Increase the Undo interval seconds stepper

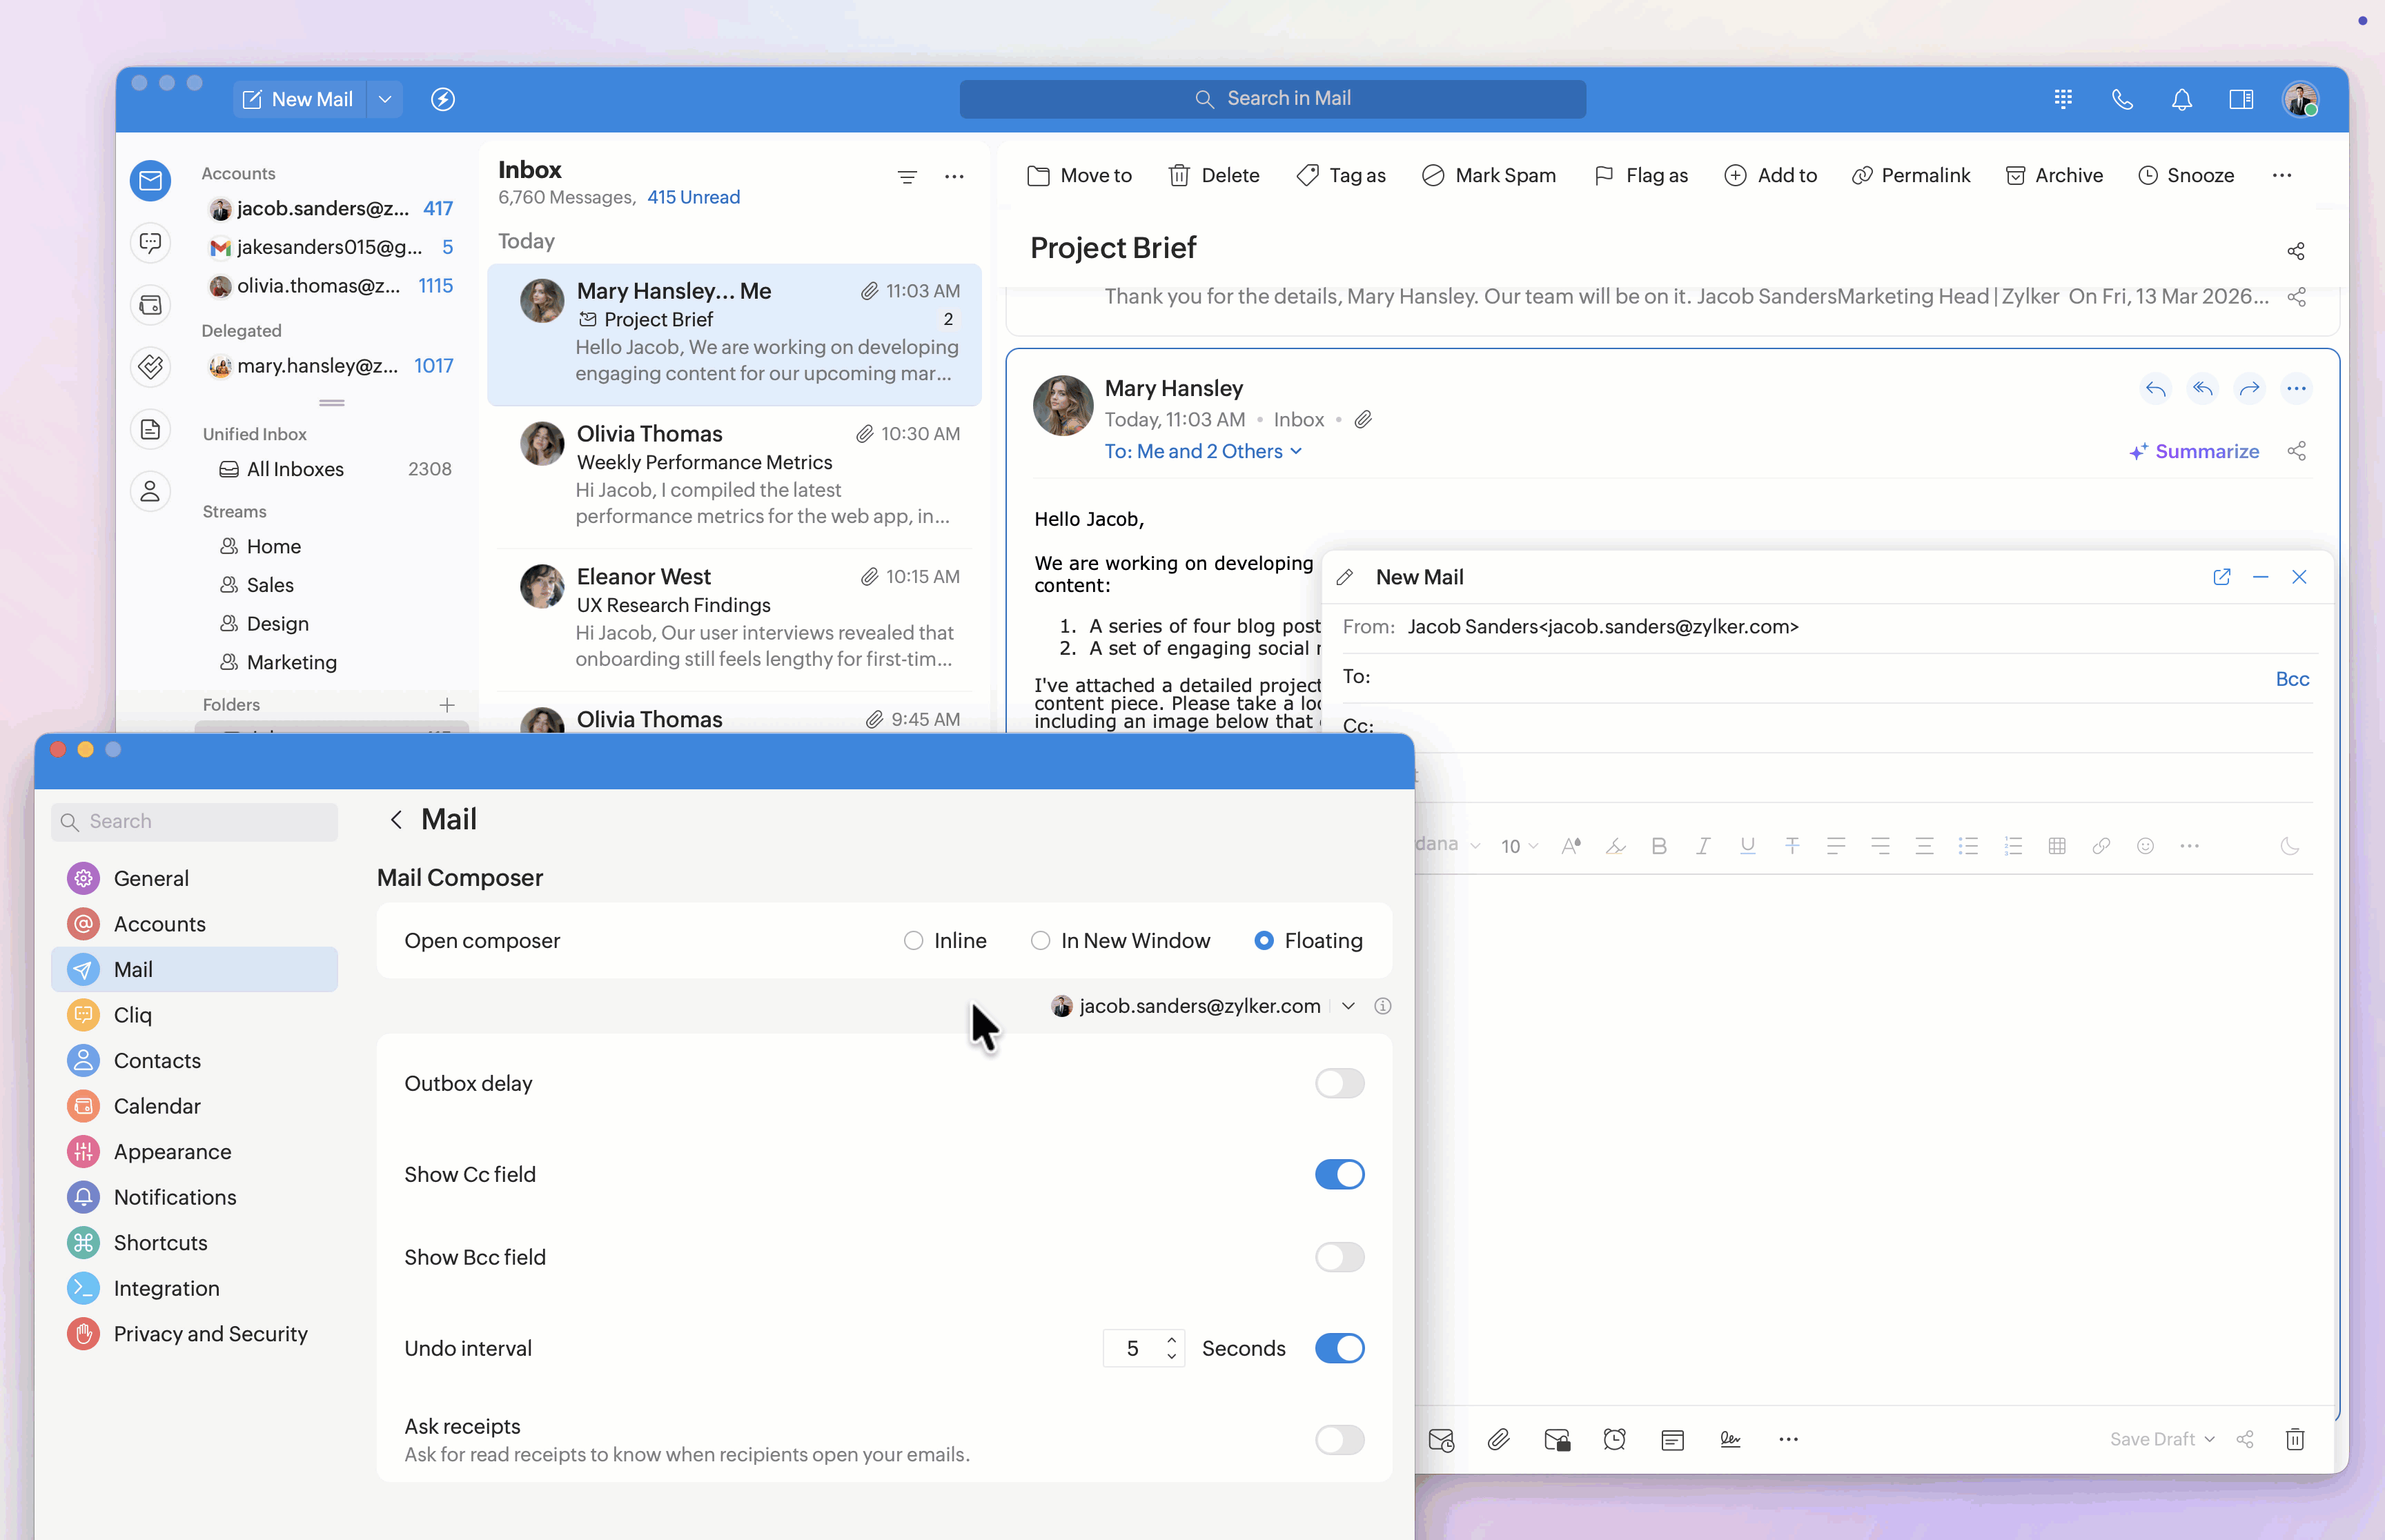(x=1171, y=1339)
